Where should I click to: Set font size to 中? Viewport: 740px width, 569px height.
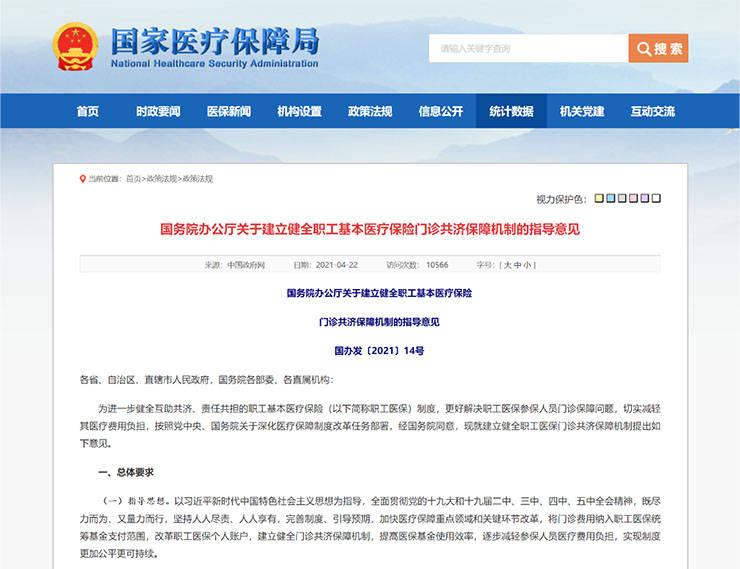click(517, 265)
